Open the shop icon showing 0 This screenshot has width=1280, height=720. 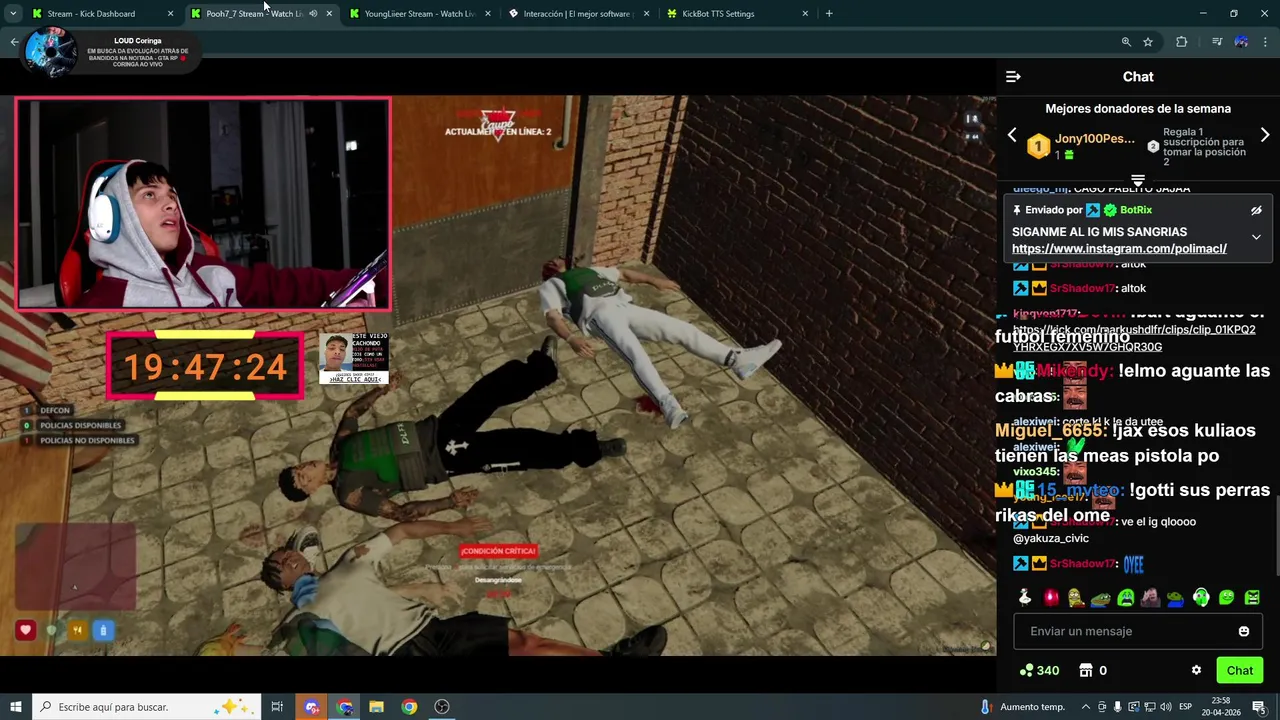coord(1093,671)
